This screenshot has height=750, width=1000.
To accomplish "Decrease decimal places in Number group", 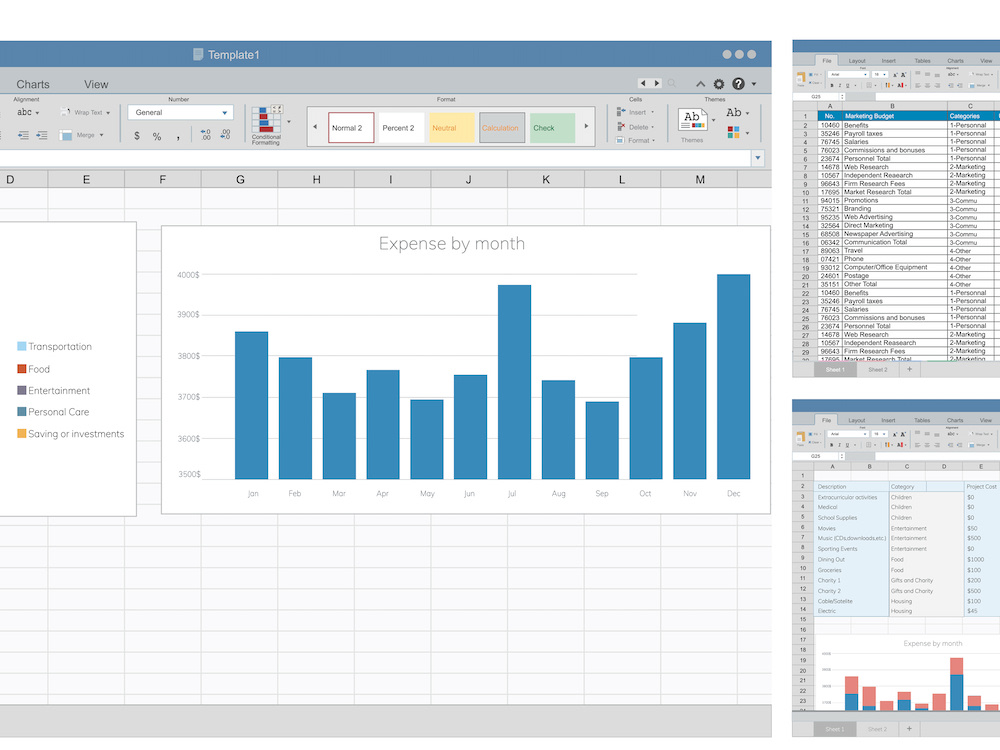I will click(225, 135).
